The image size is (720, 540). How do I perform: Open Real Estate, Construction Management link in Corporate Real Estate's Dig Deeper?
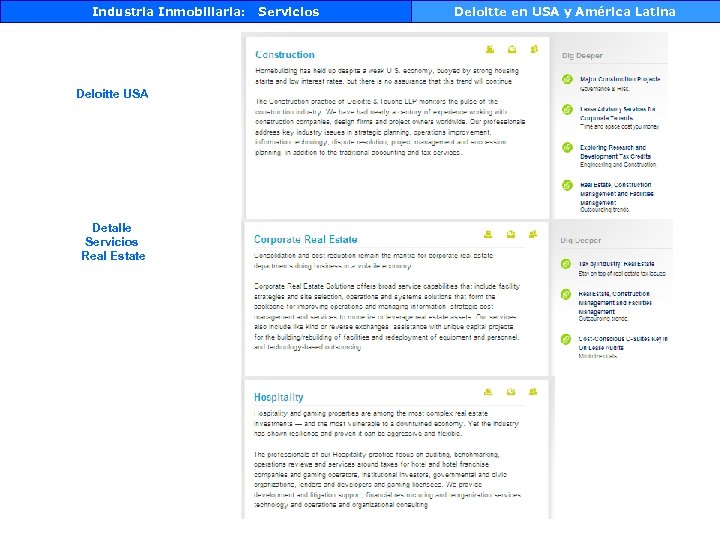point(615,302)
